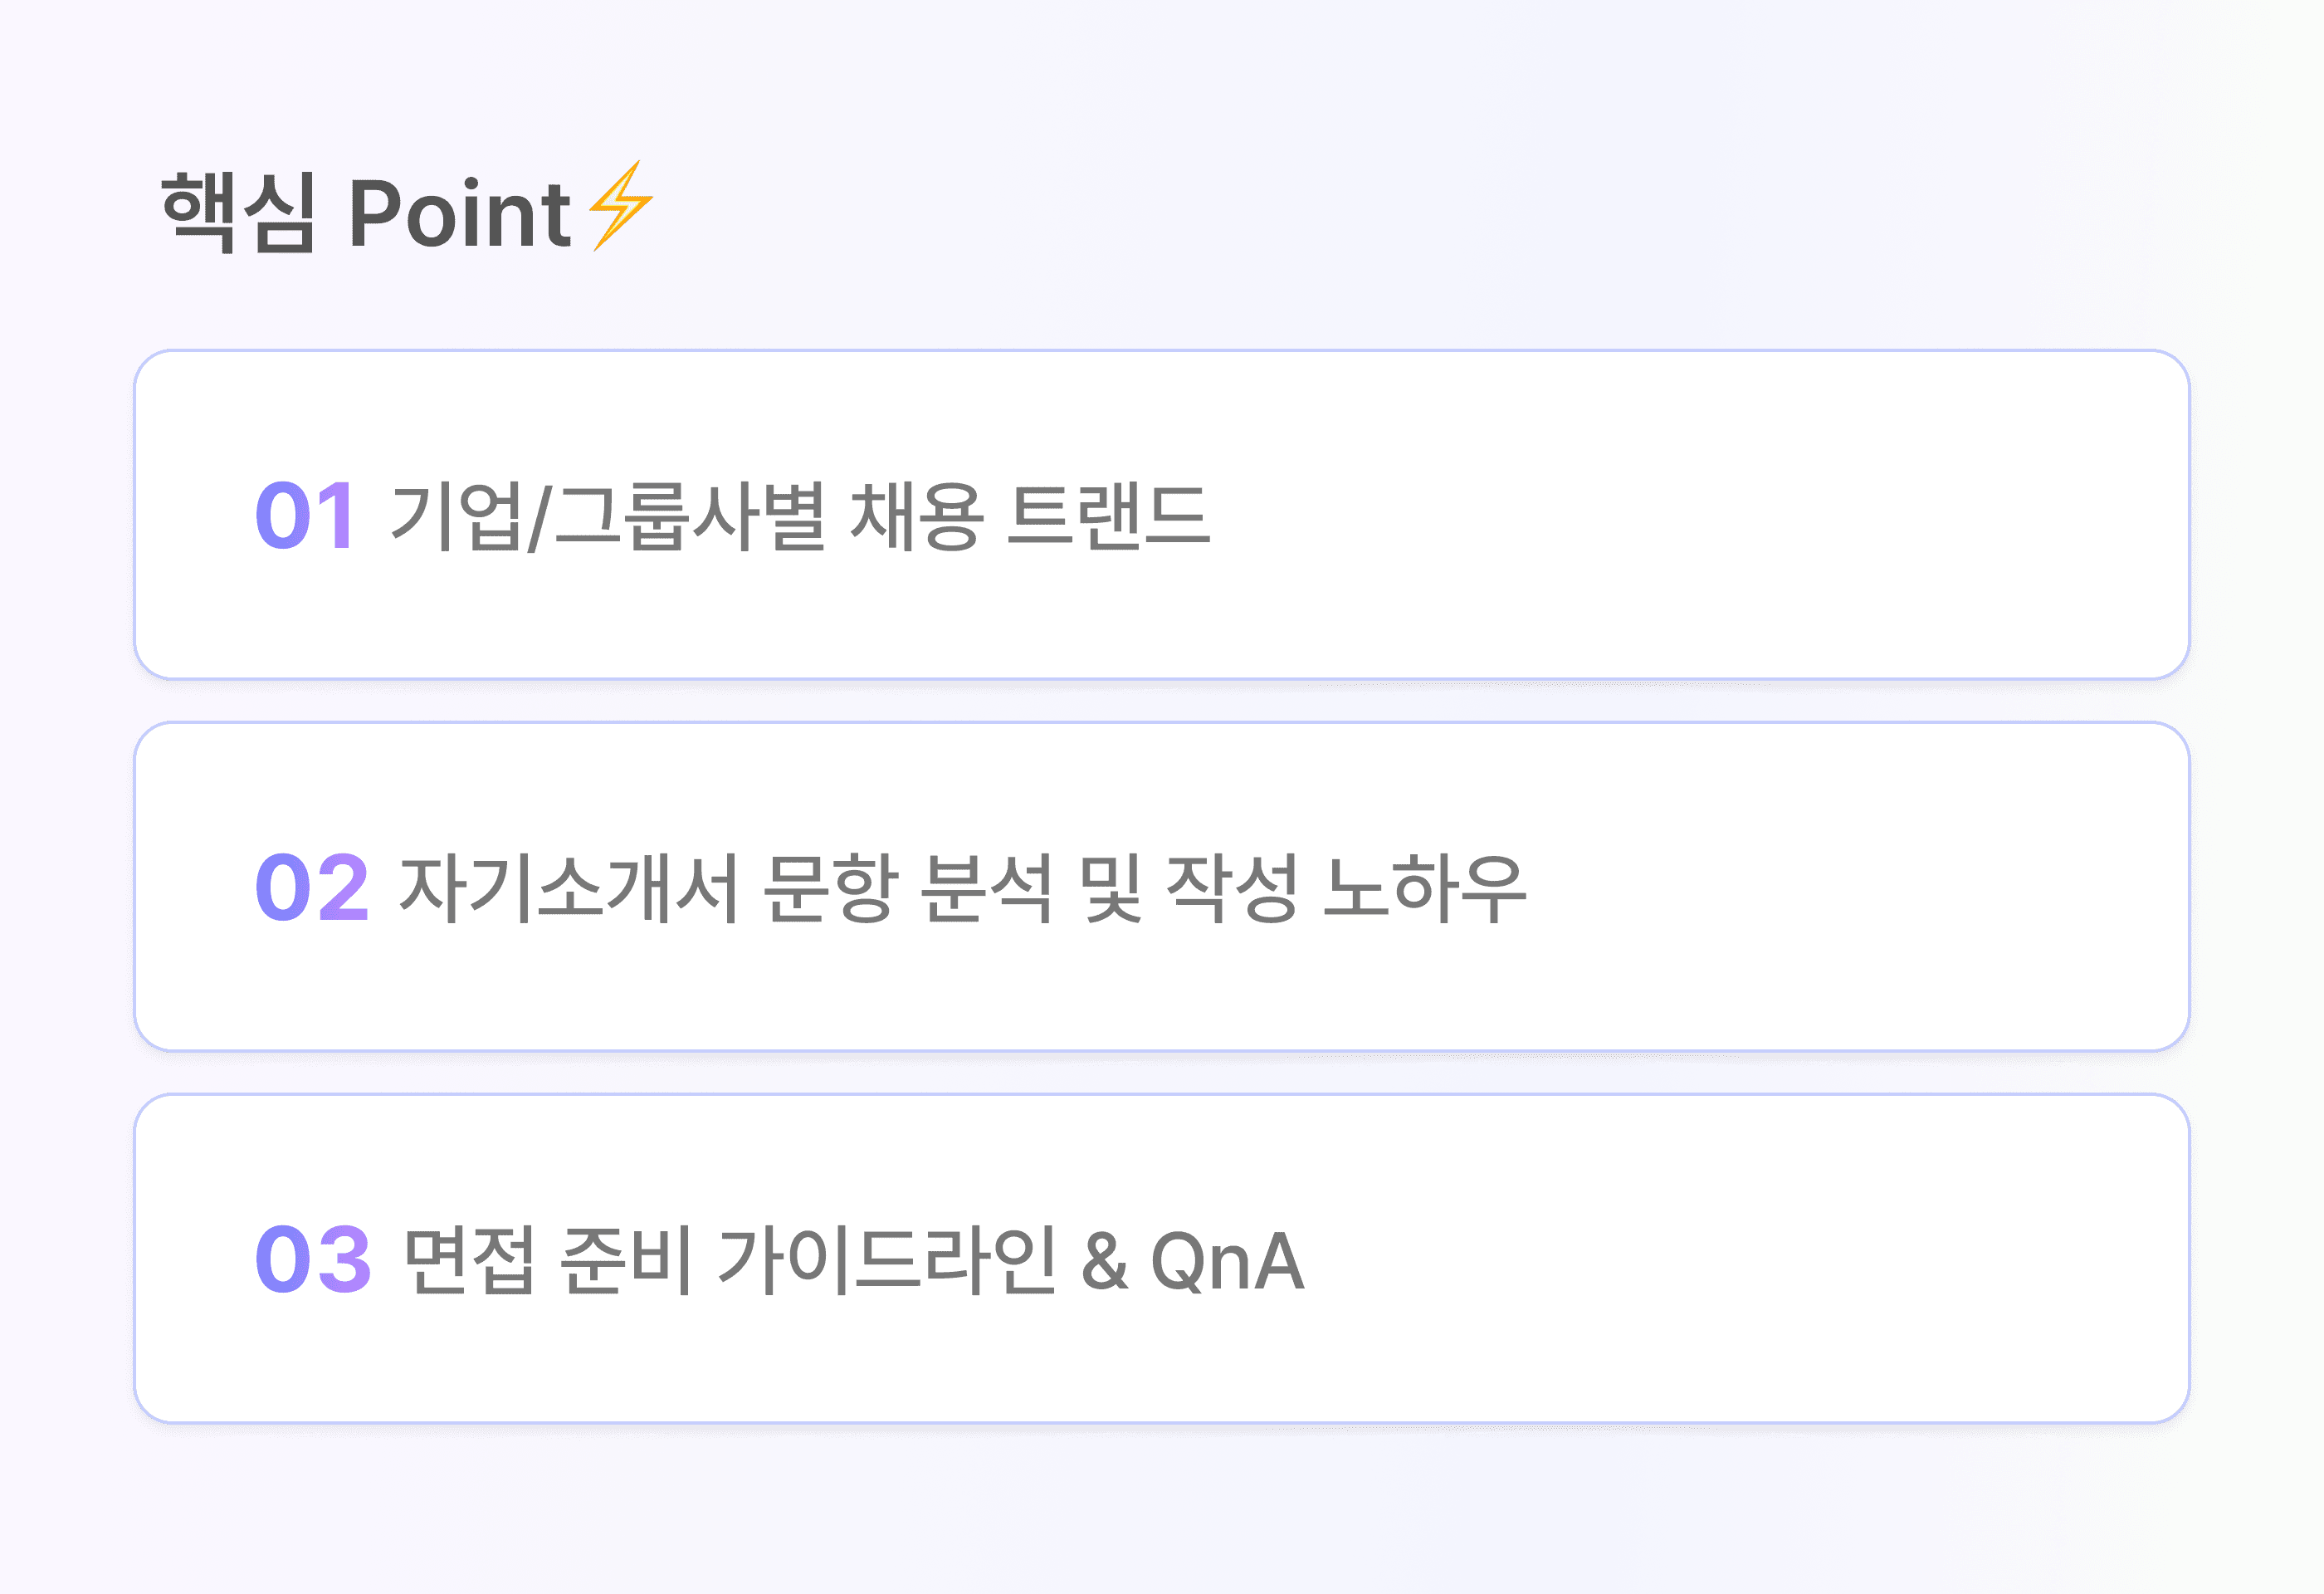Click the word 트랜드 in the first card

click(x=1108, y=516)
